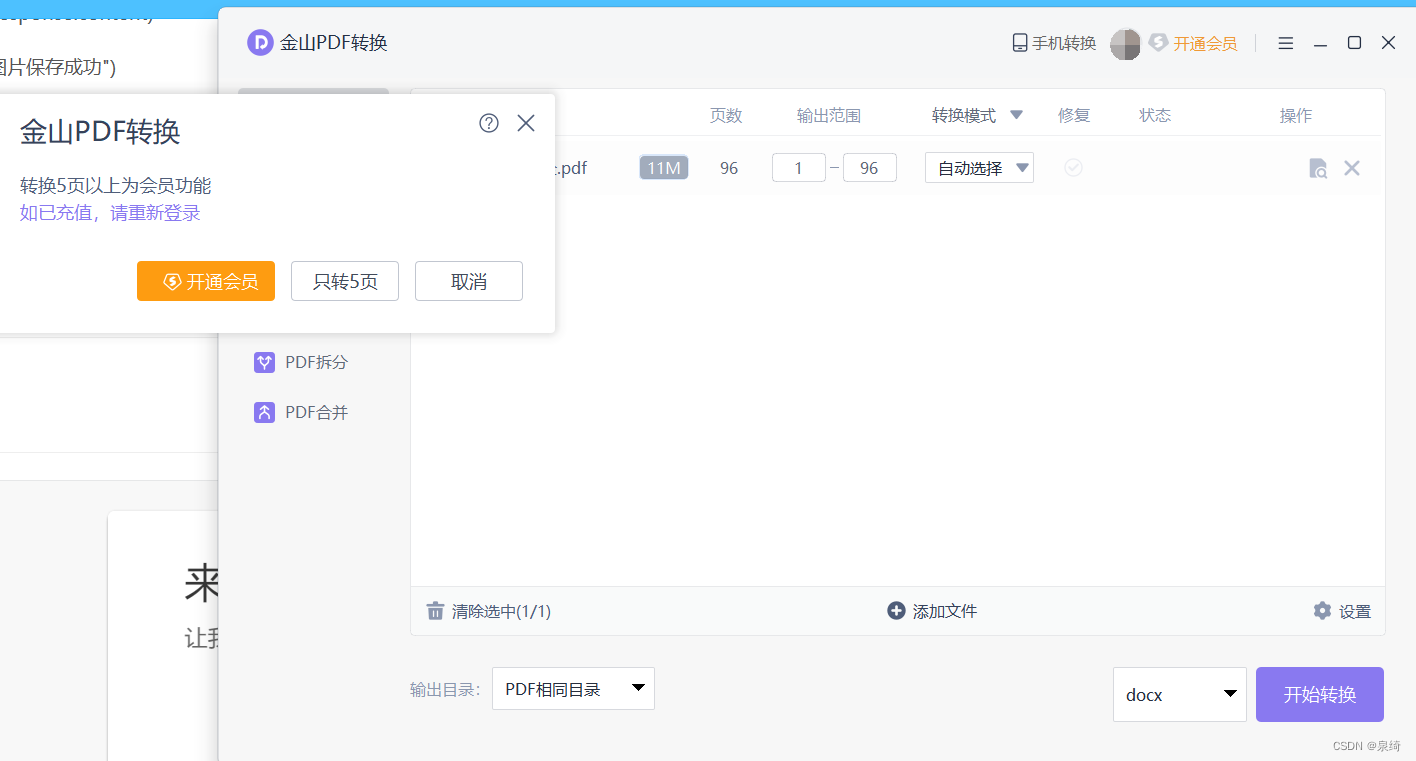Click the start page input showing 1
Image resolution: width=1416 pixels, height=761 pixels.
coord(798,167)
